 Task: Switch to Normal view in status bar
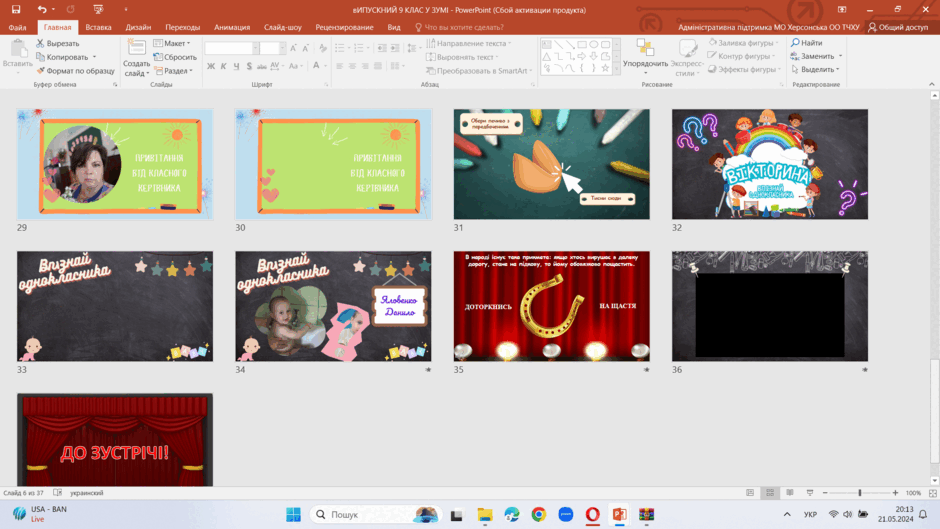point(750,492)
